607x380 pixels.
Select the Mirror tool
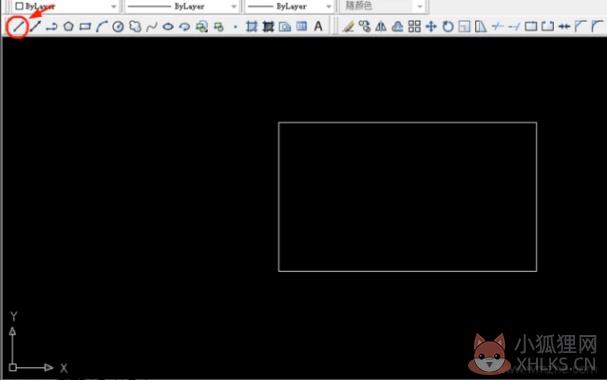pos(381,27)
